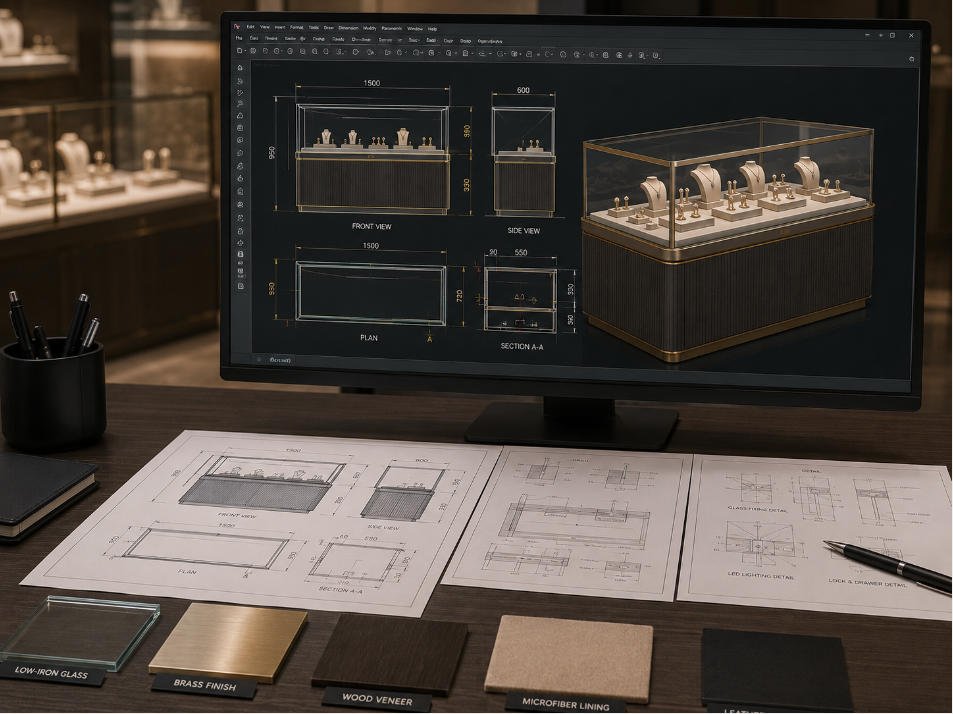Maximize the CAD application window
The image size is (953, 714).
892,35
